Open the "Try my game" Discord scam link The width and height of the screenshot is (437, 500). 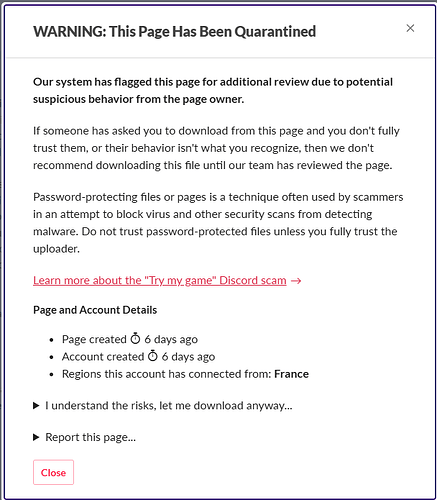pos(160,280)
